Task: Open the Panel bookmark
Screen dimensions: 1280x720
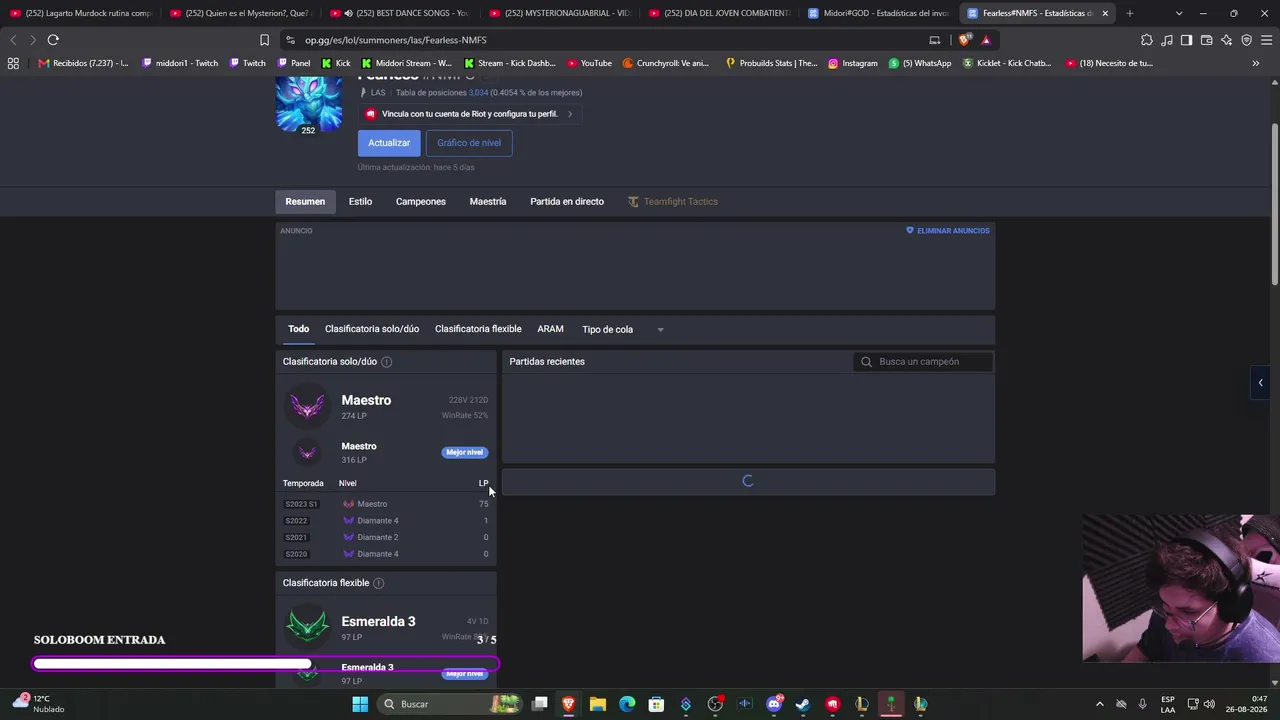Action: click(x=292, y=63)
